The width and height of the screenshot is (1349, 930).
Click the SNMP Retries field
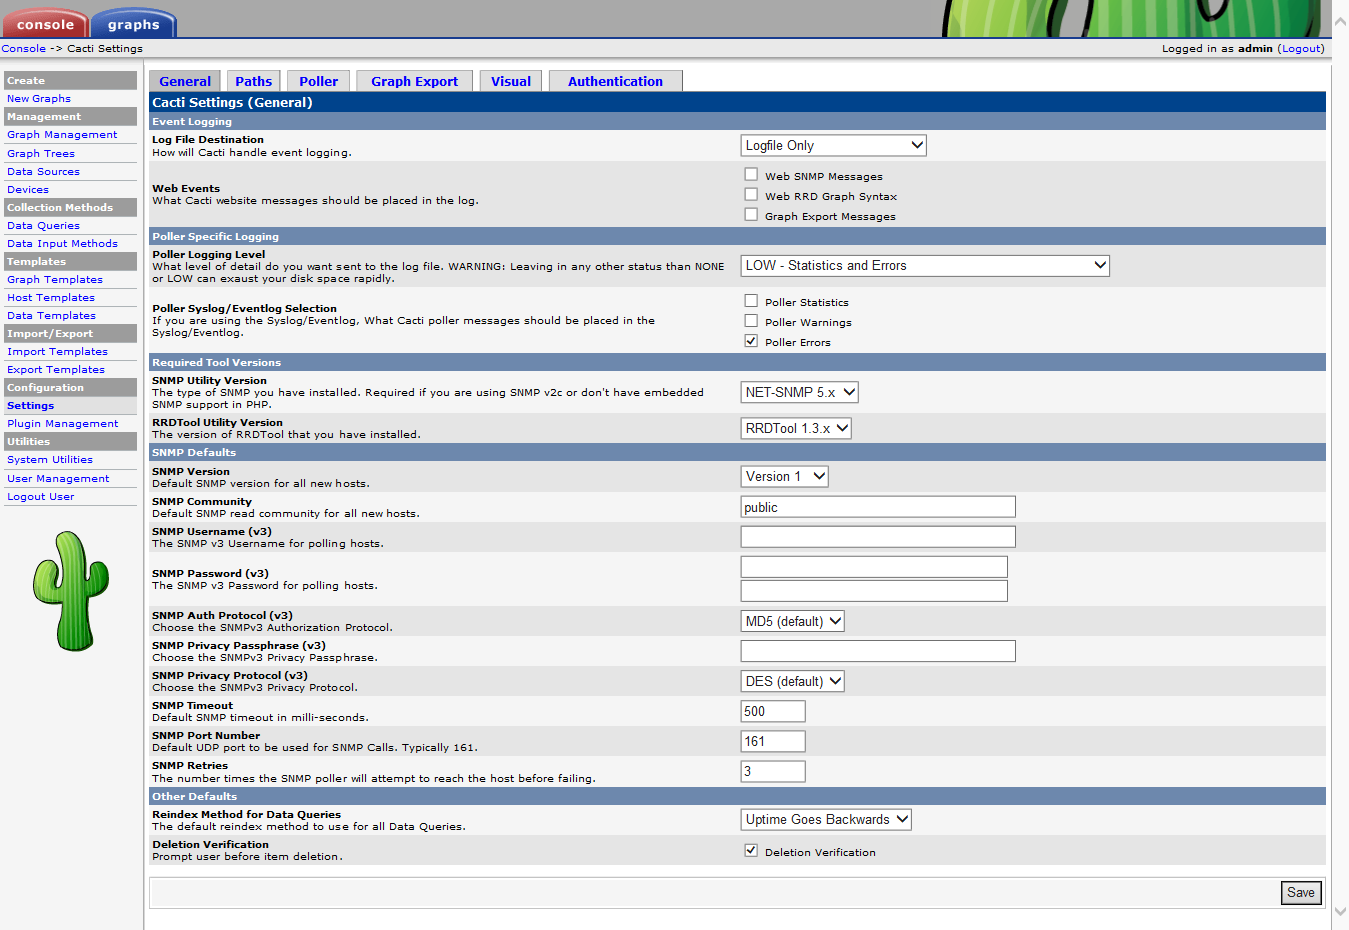pos(773,771)
